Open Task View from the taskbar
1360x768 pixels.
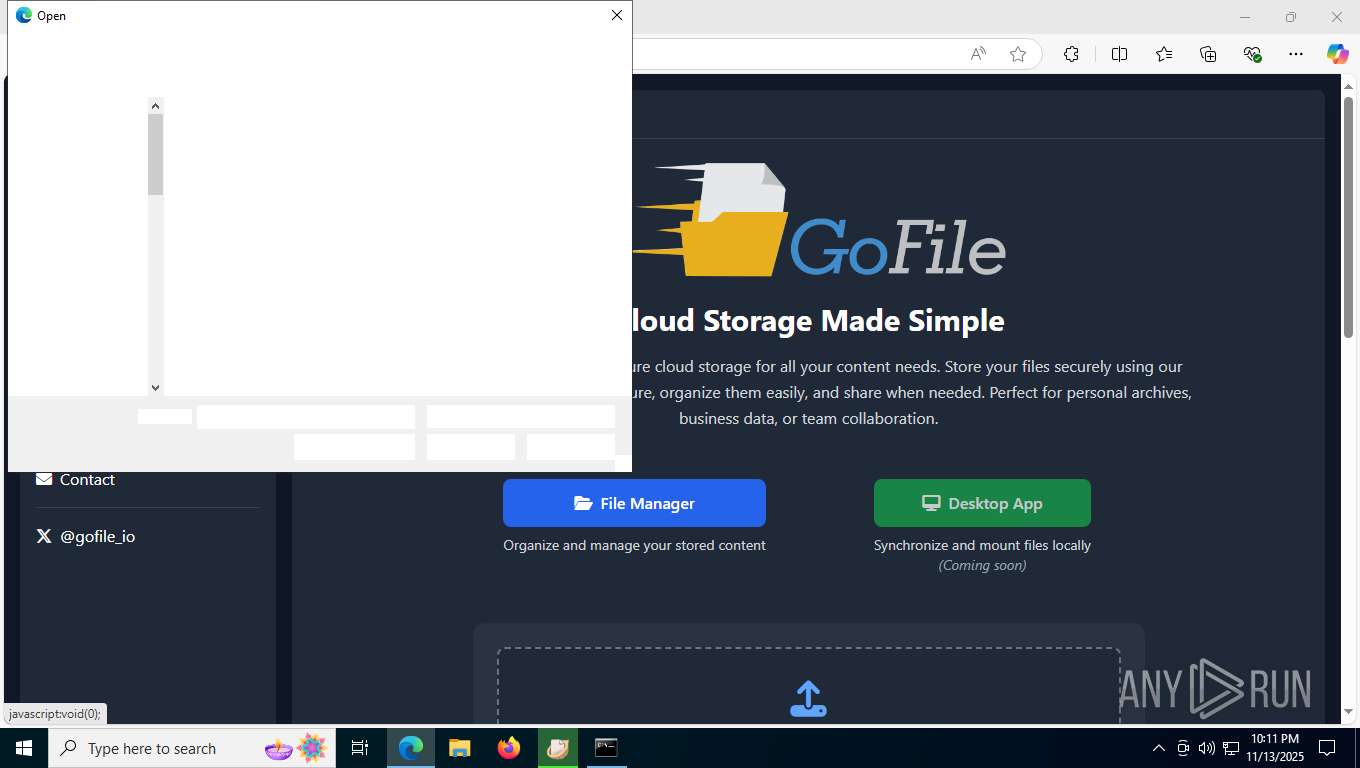pyautogui.click(x=360, y=748)
